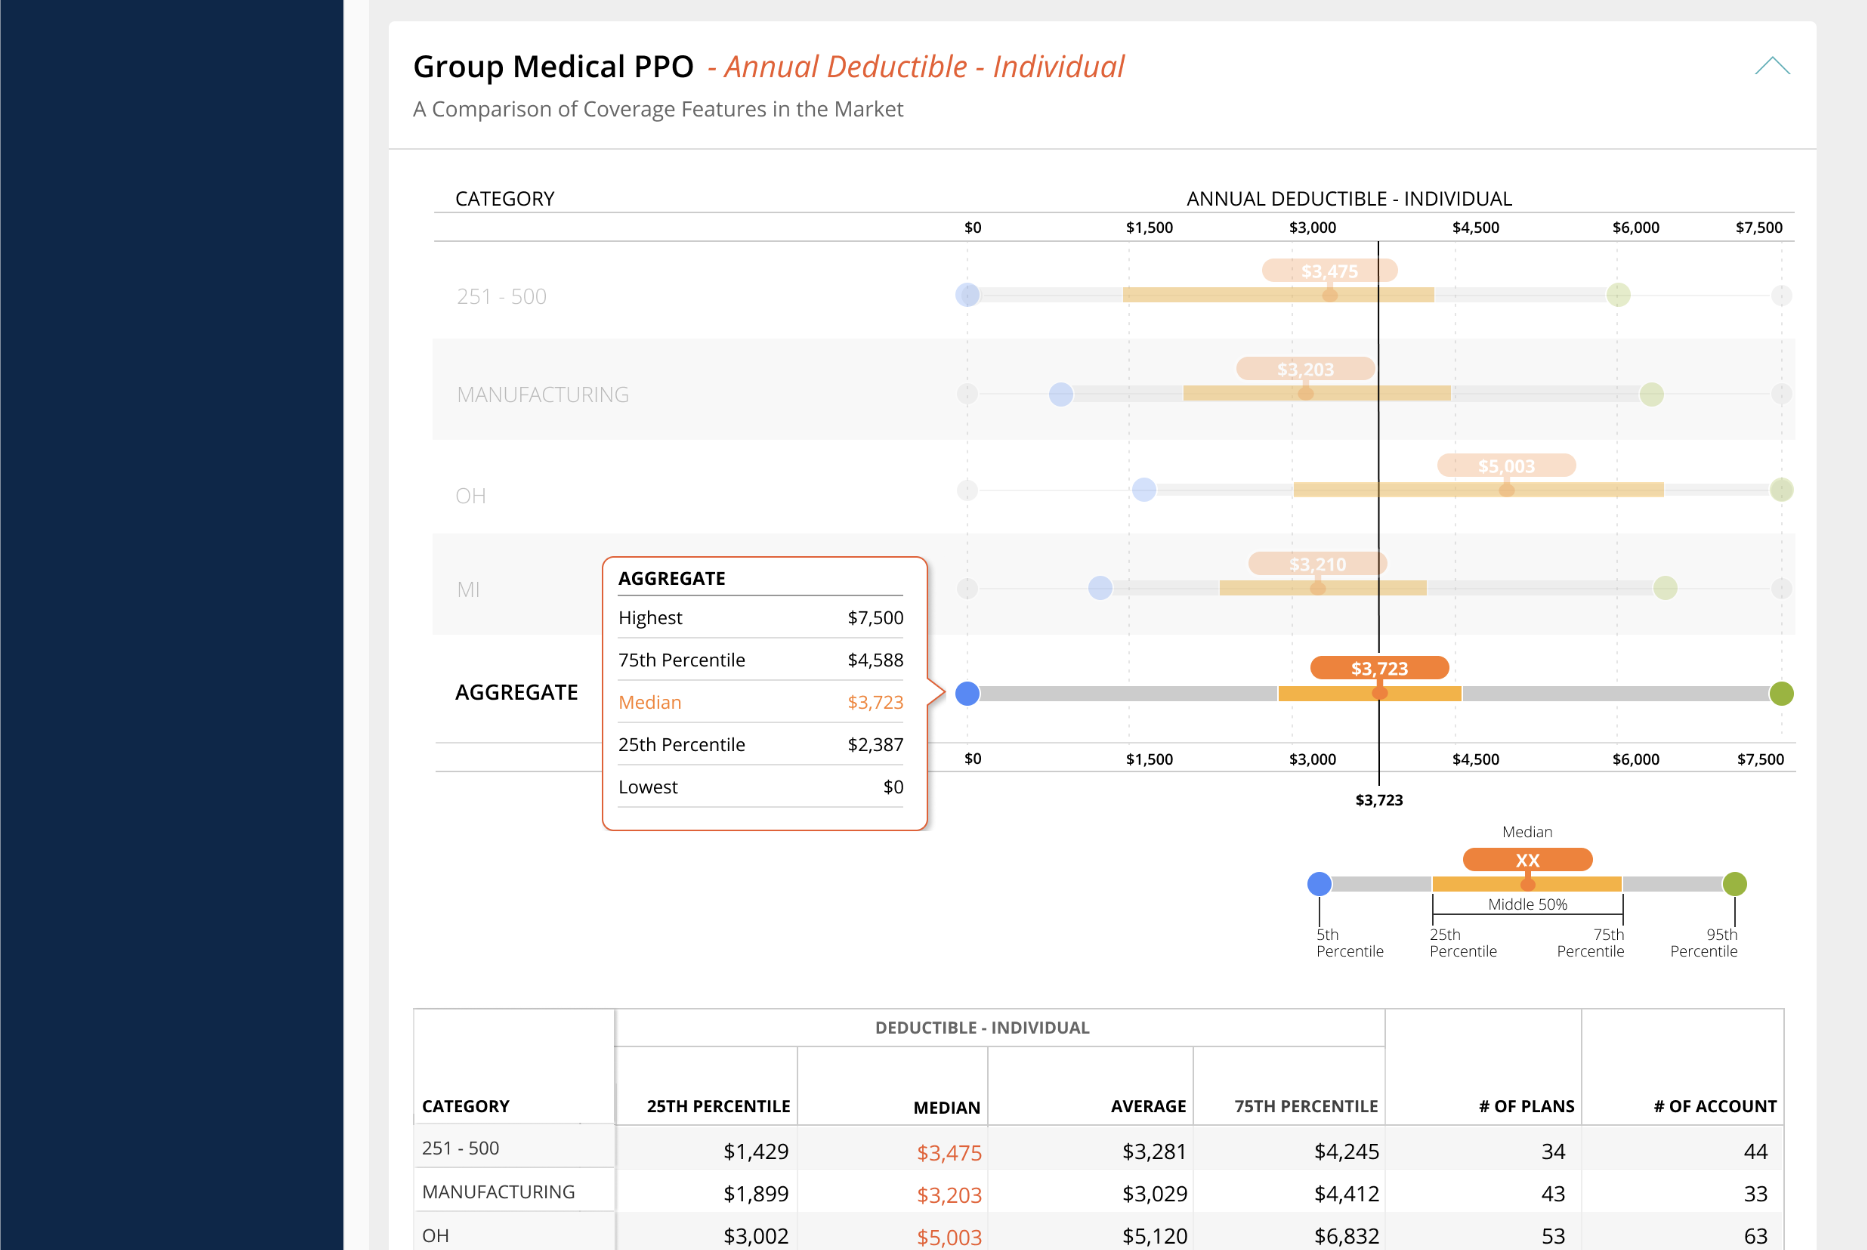
Task: Click the $3,210 median bubble for MI
Action: pyautogui.click(x=1317, y=564)
